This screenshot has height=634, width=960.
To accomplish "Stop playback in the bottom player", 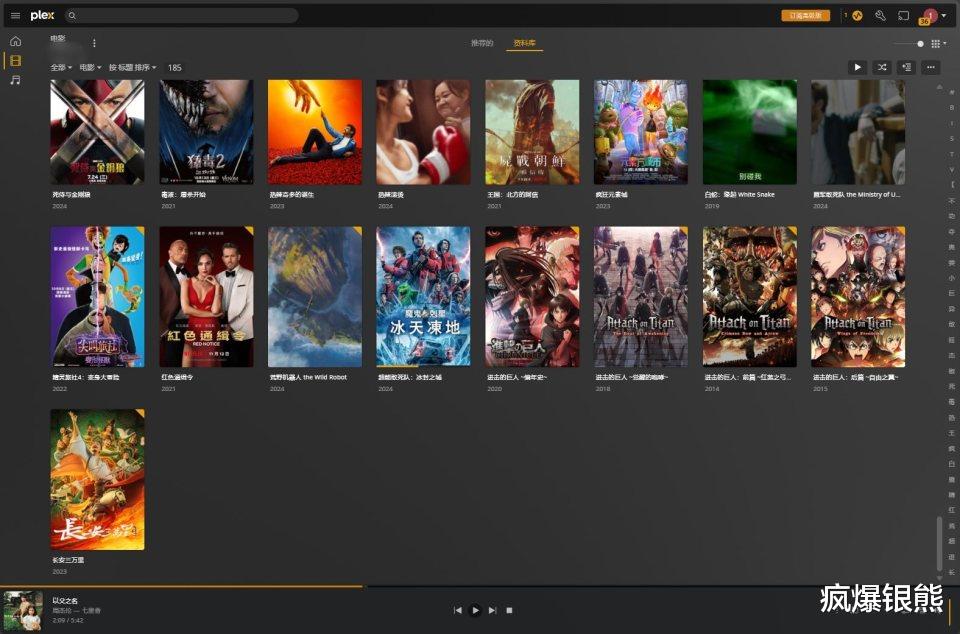I will [x=509, y=610].
